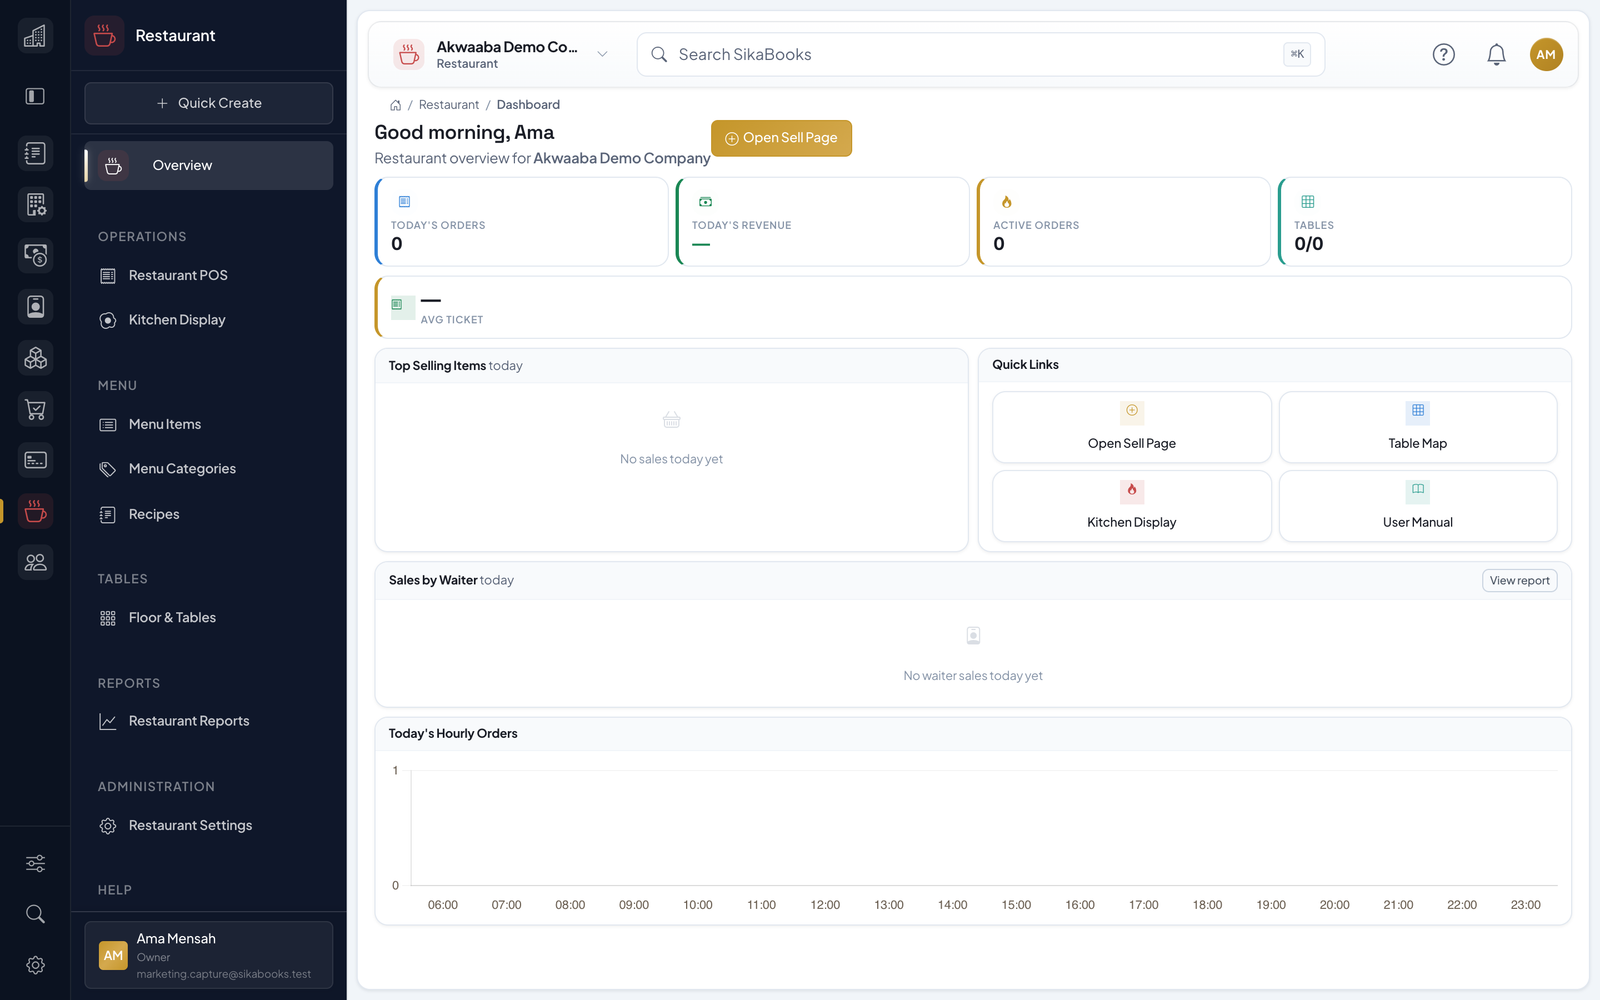Image resolution: width=1600 pixels, height=1000 pixels.
Task: Open the POS terminal icon in rail
Action: click(35, 460)
